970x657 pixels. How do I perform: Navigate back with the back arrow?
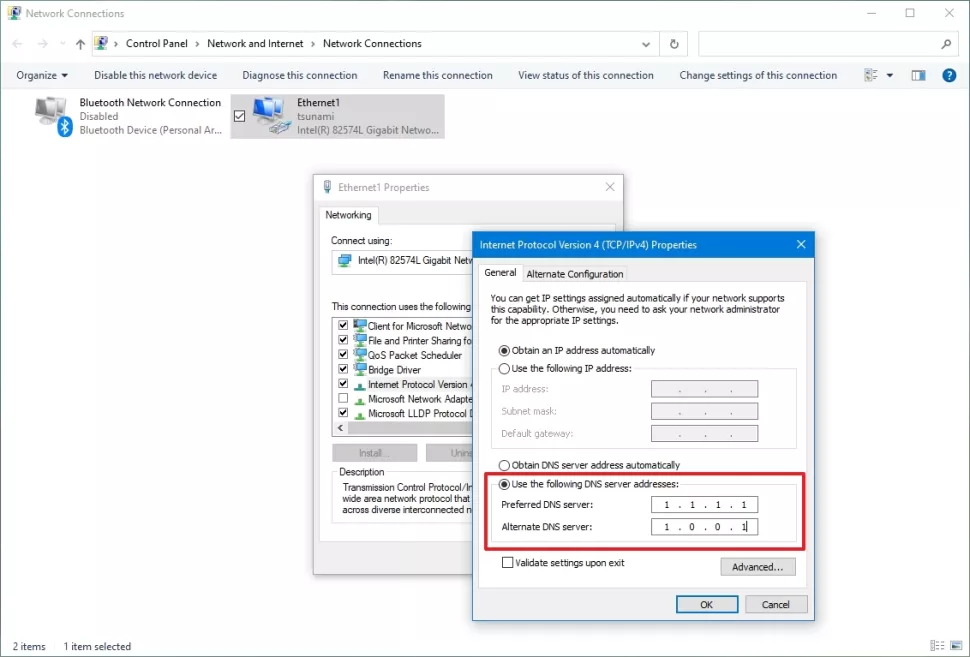16,43
